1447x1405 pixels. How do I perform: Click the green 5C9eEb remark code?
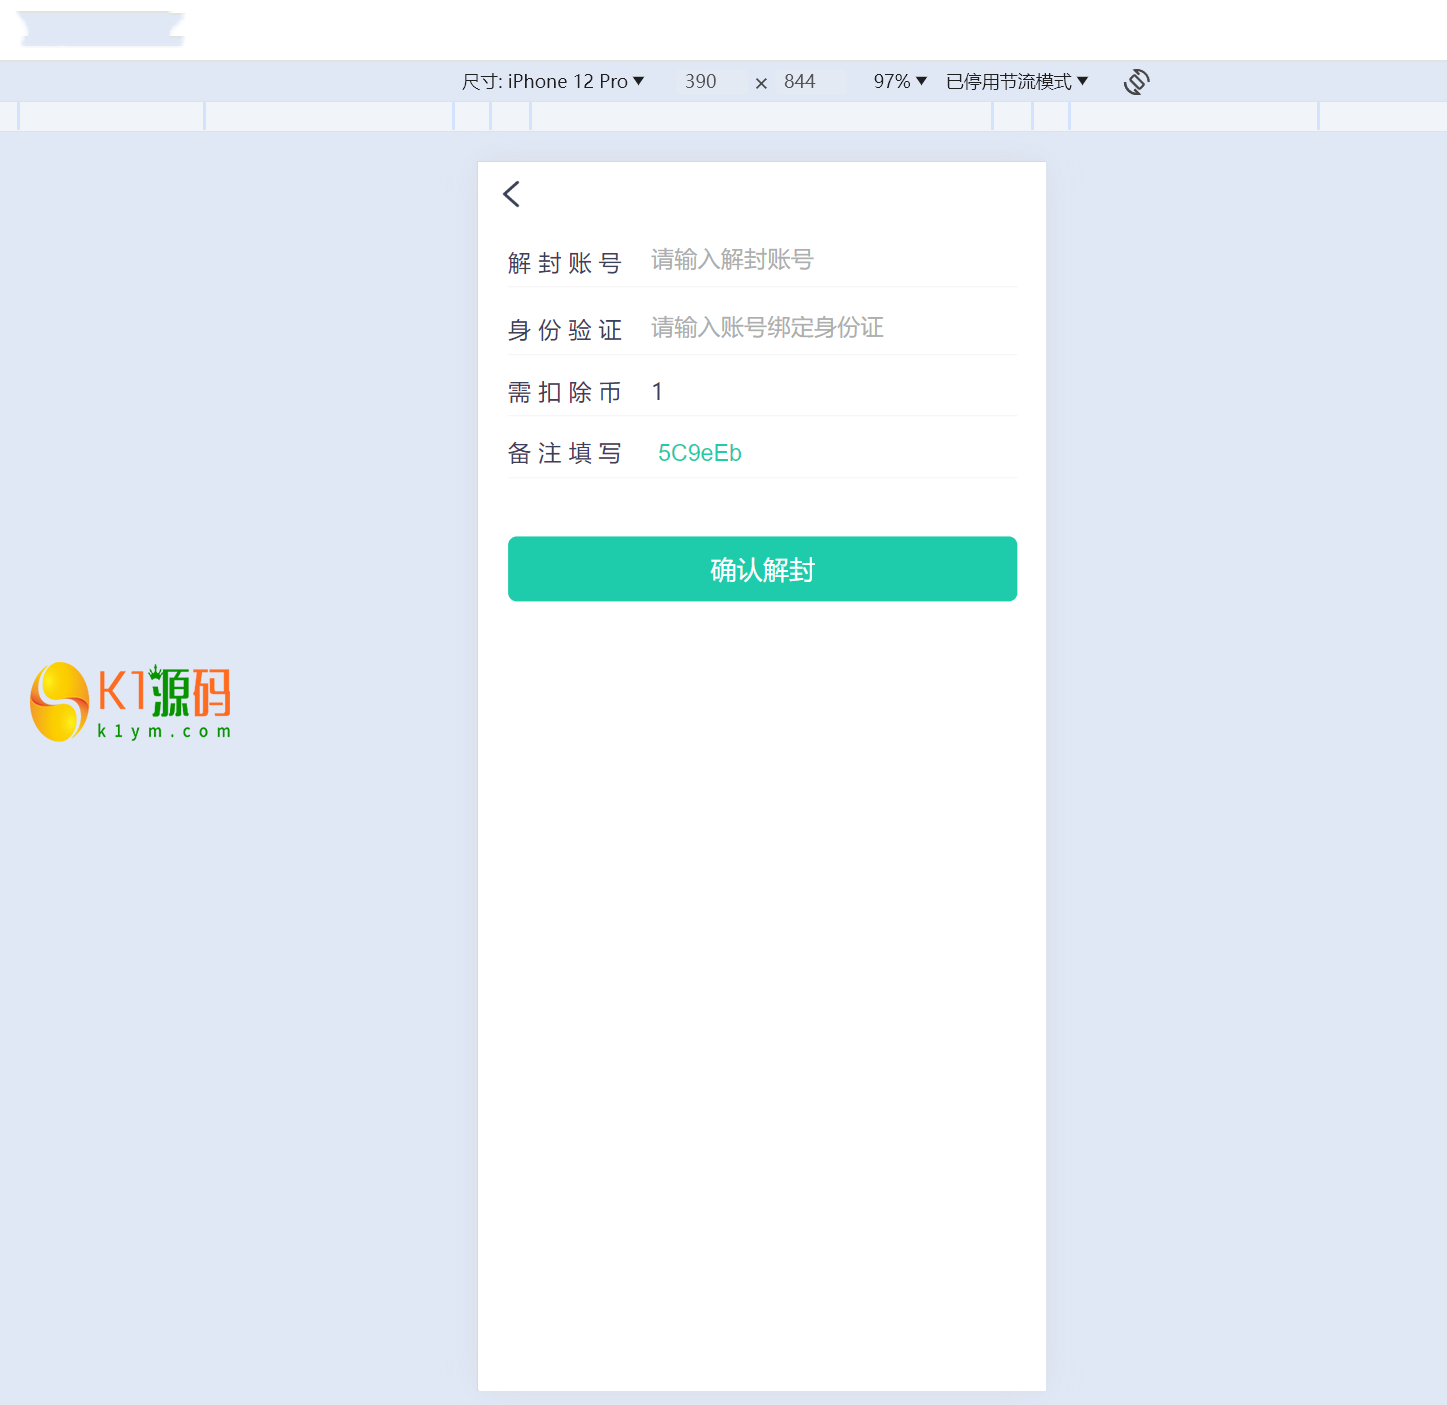tap(699, 453)
